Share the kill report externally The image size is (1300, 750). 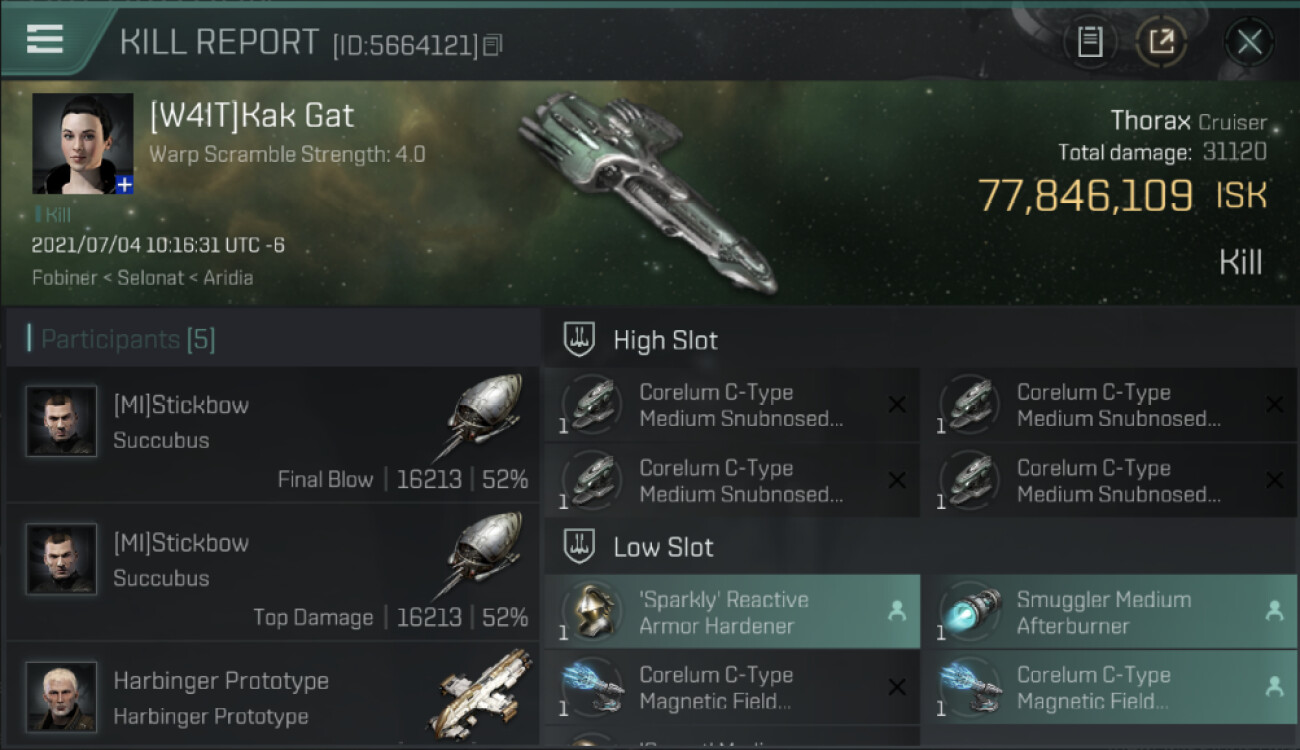point(1161,42)
